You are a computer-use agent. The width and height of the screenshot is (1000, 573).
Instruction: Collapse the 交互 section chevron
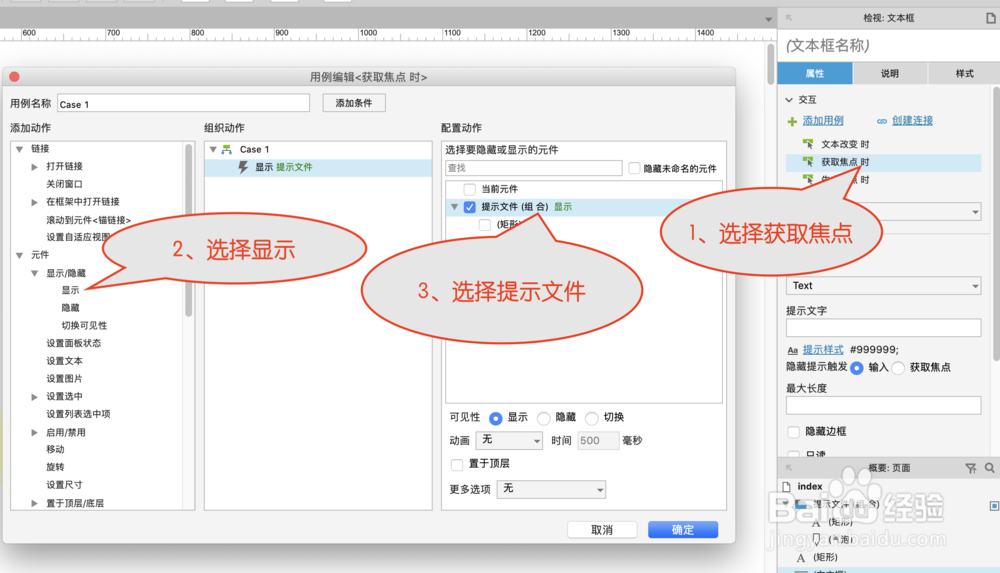pyautogui.click(x=790, y=100)
